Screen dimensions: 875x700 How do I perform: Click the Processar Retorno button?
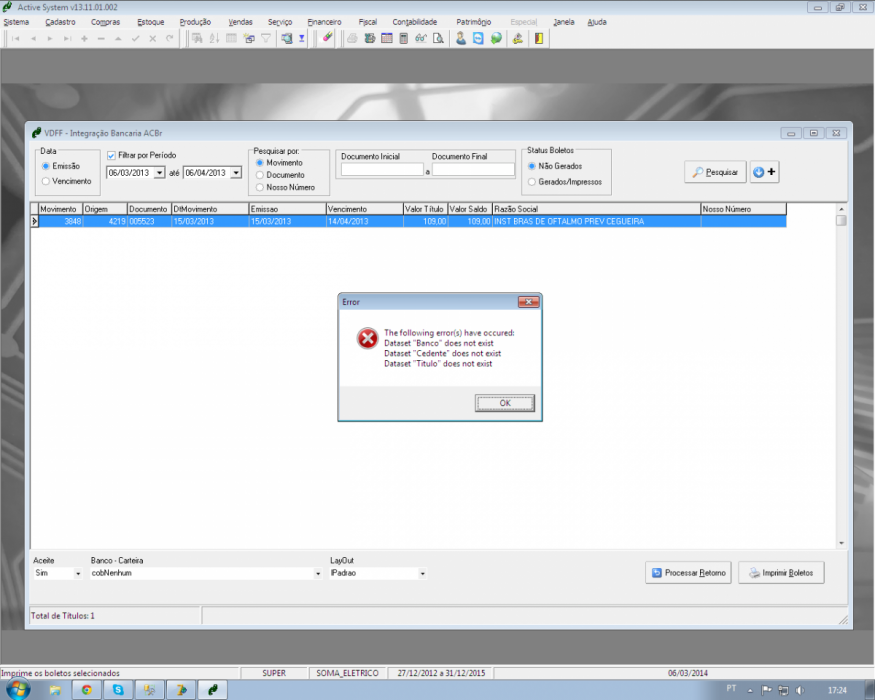688,573
